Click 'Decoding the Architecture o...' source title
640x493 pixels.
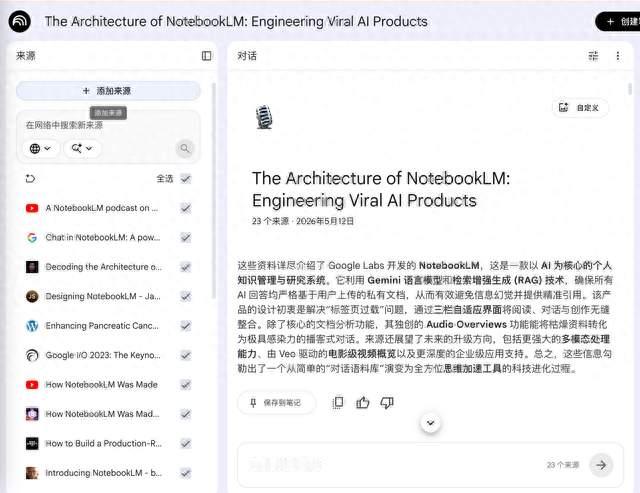104,267
